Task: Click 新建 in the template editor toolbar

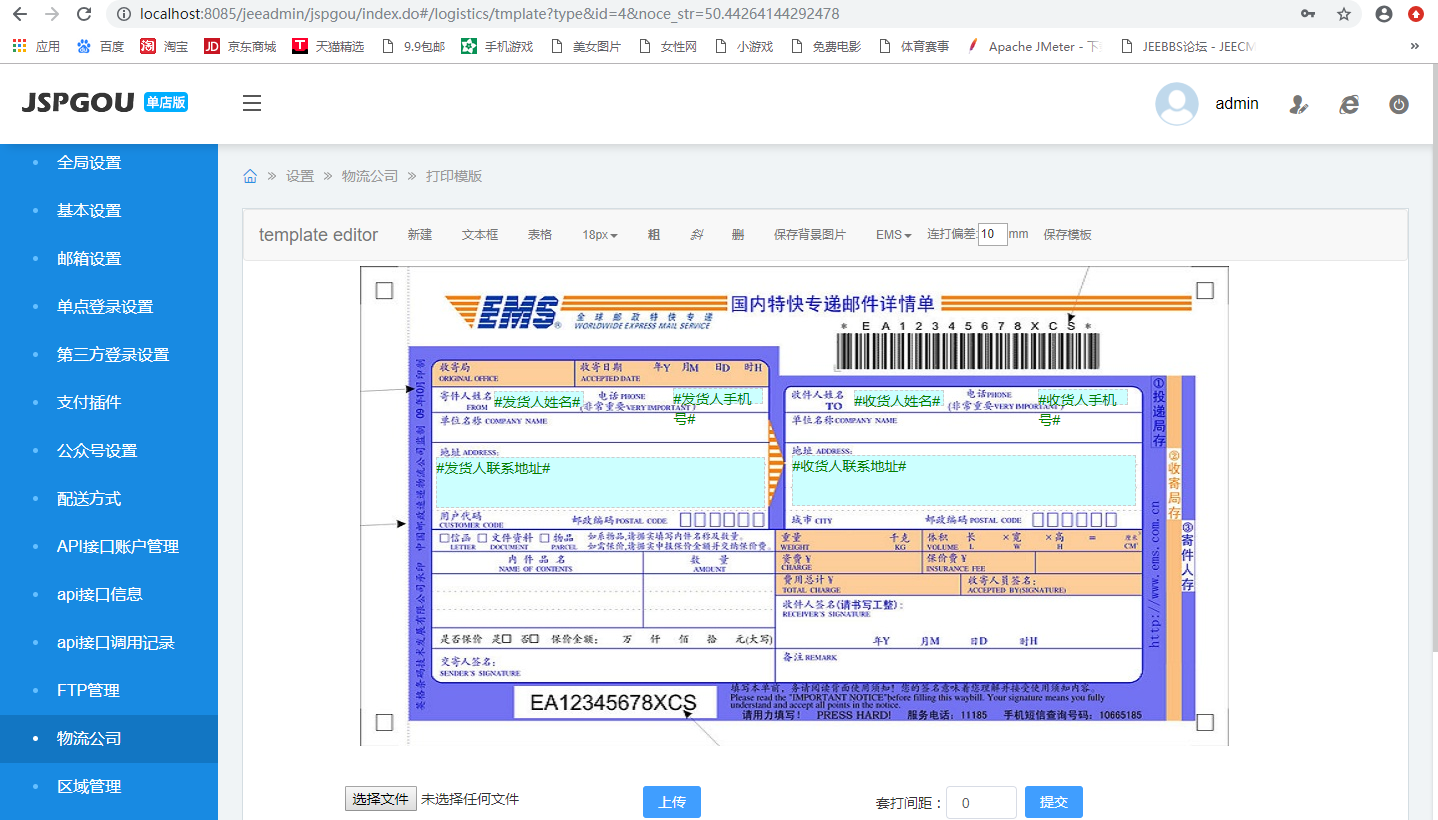Action: tap(420, 235)
